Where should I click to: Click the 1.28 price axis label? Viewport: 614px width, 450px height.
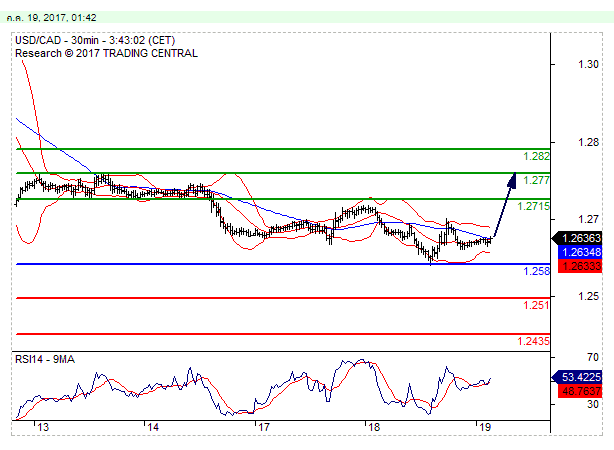[588, 142]
